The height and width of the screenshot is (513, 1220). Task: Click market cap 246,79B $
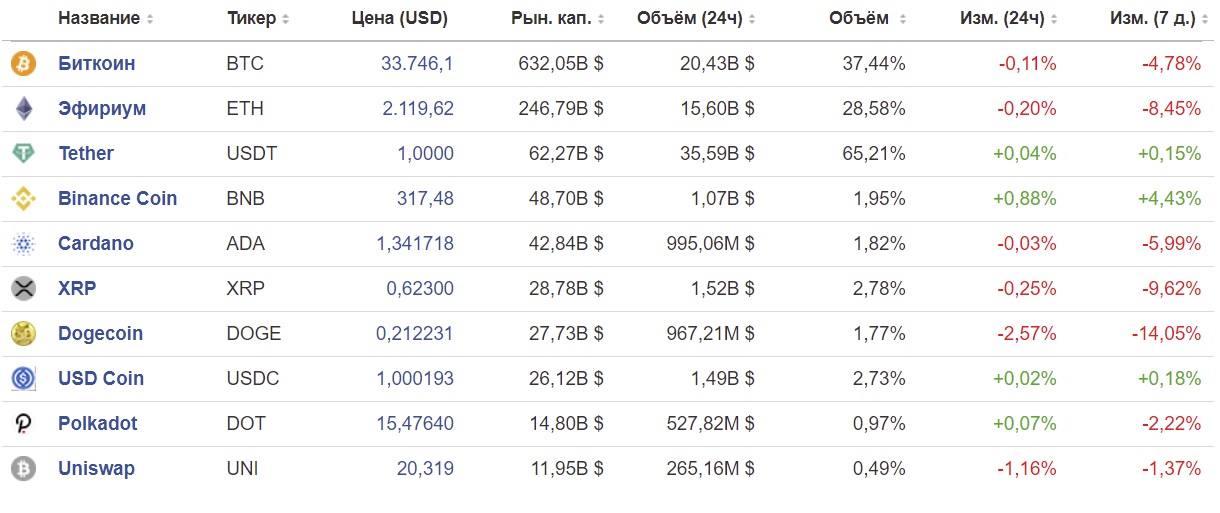[x=561, y=109]
